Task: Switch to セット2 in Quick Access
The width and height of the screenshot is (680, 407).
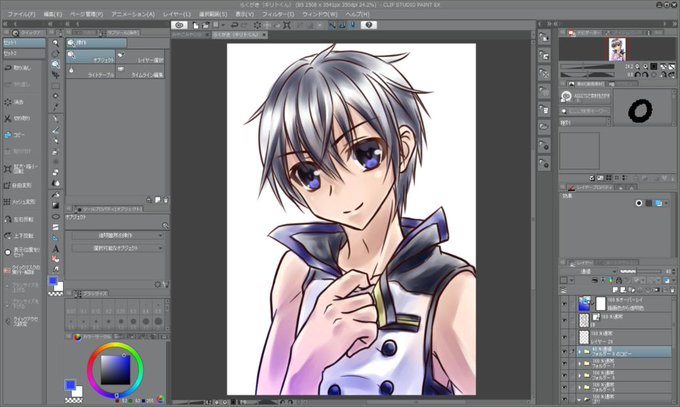Action: coord(24,53)
